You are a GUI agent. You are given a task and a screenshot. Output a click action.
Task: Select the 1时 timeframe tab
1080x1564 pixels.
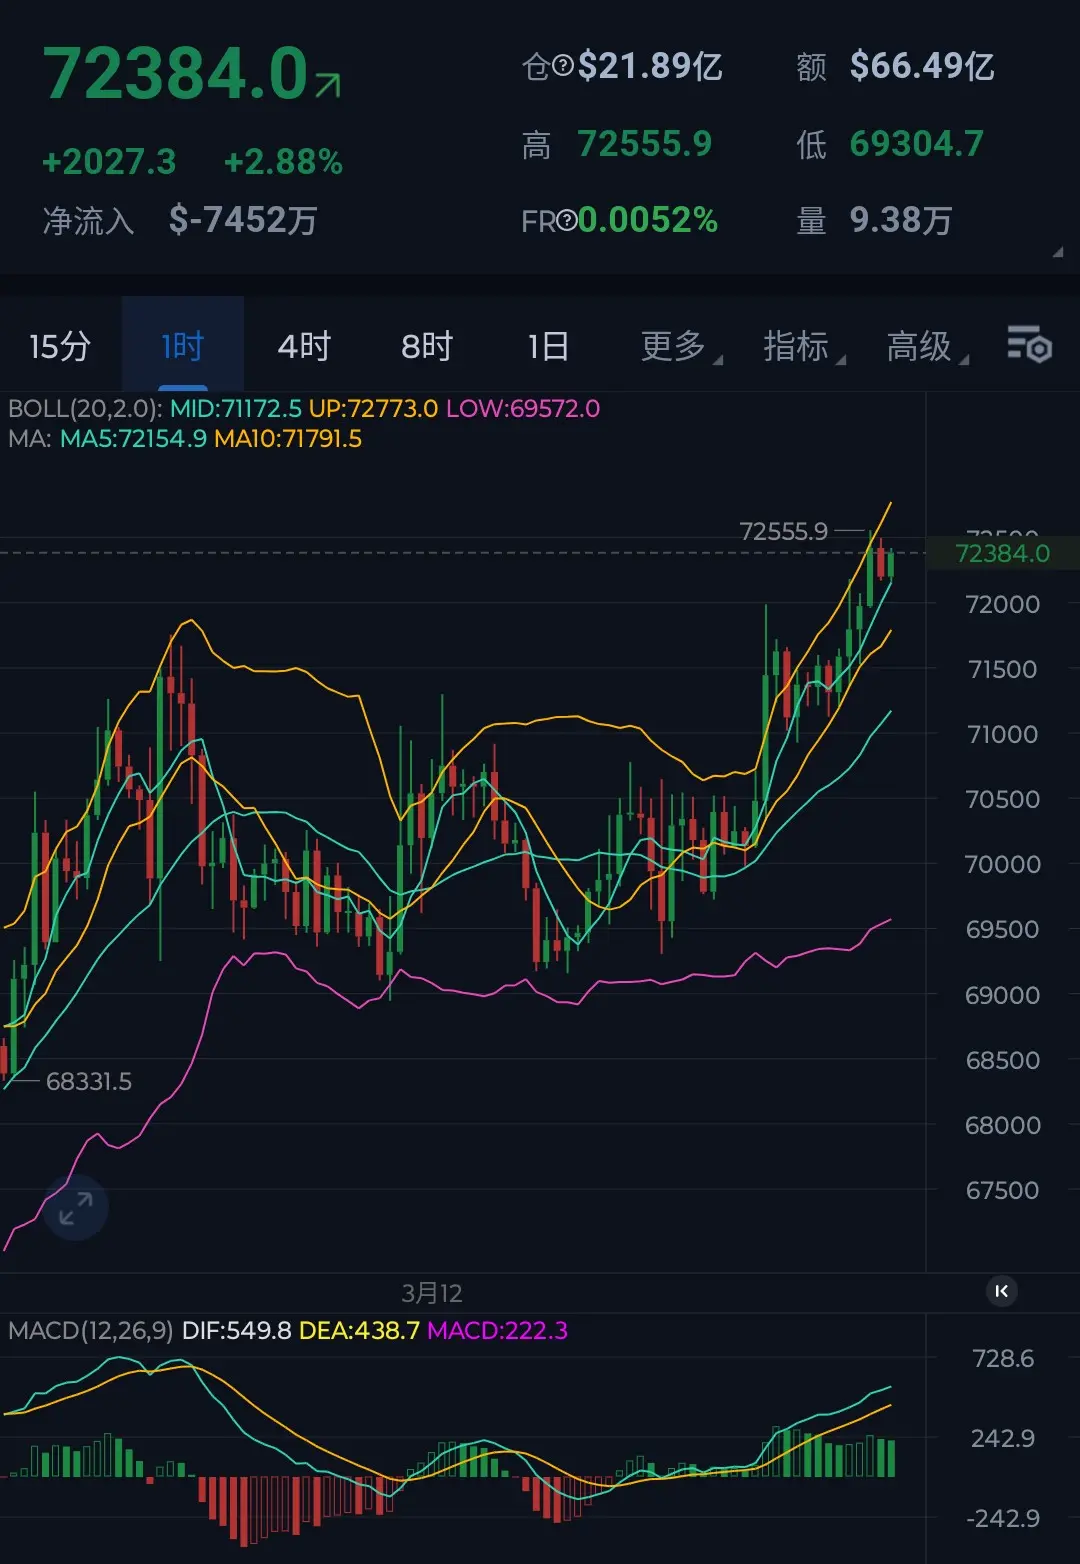click(183, 346)
